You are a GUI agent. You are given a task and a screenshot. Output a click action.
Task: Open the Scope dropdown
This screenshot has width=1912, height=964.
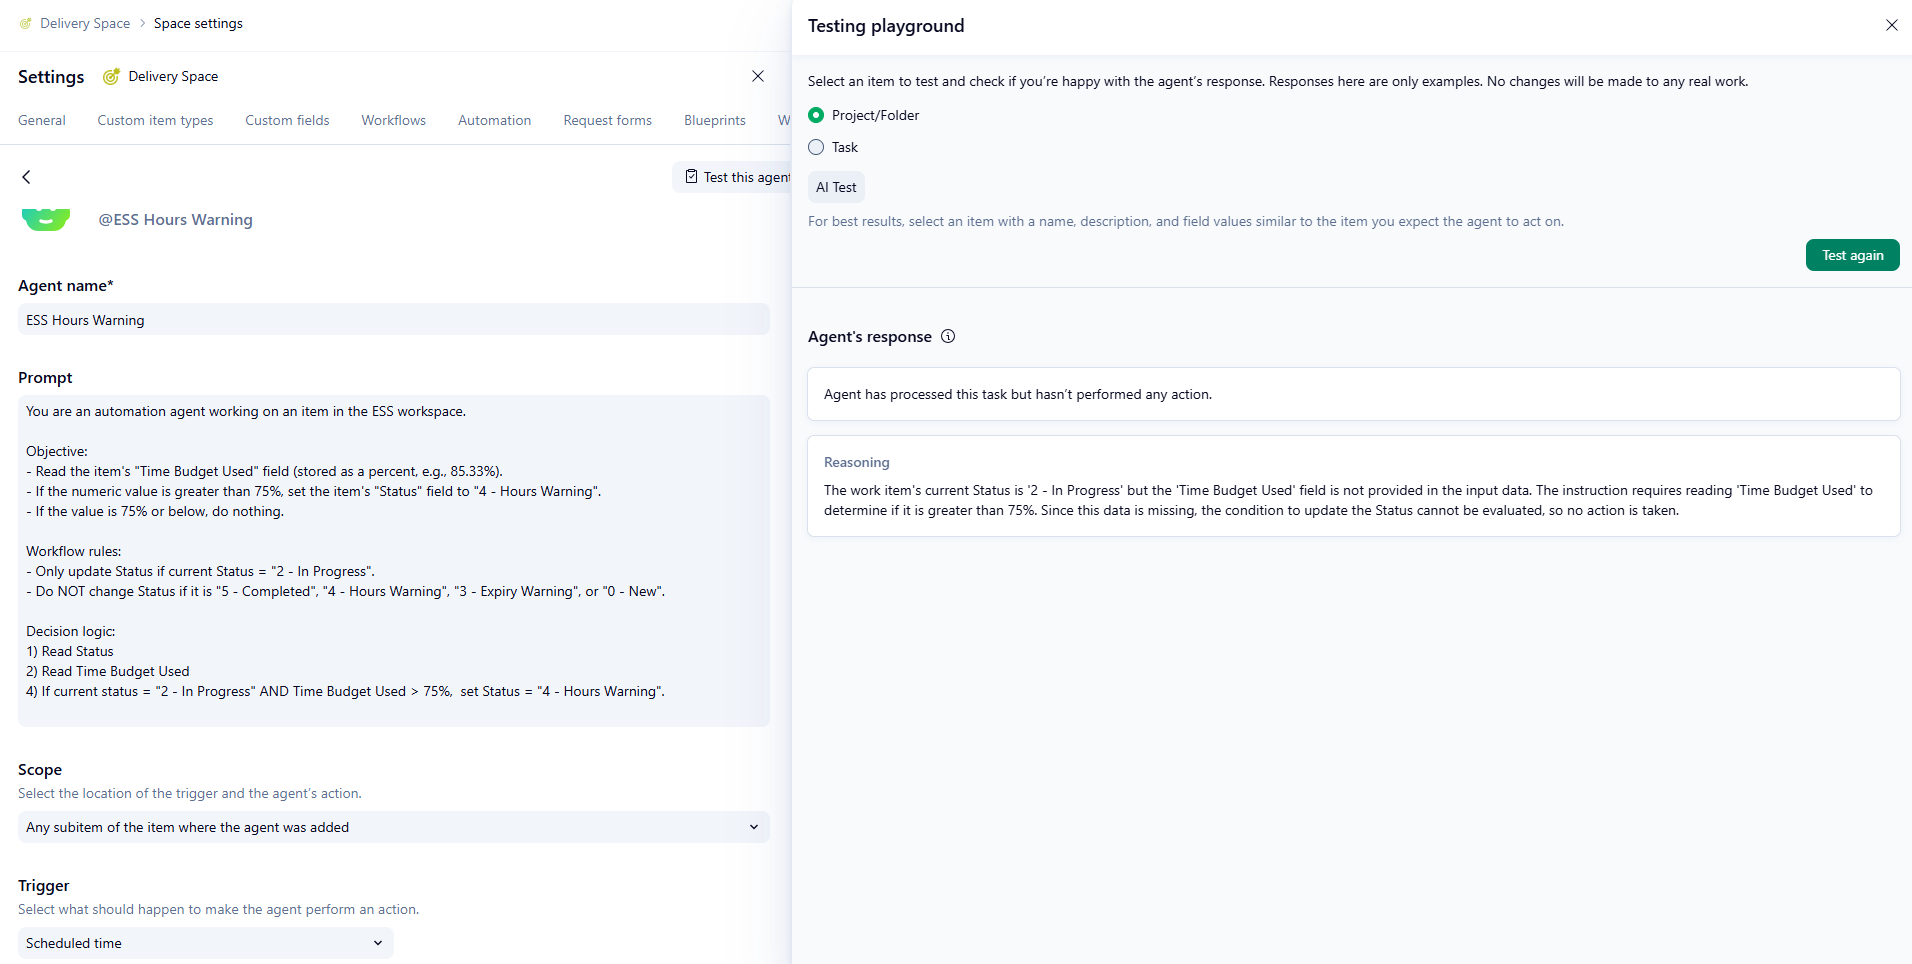[x=393, y=827]
